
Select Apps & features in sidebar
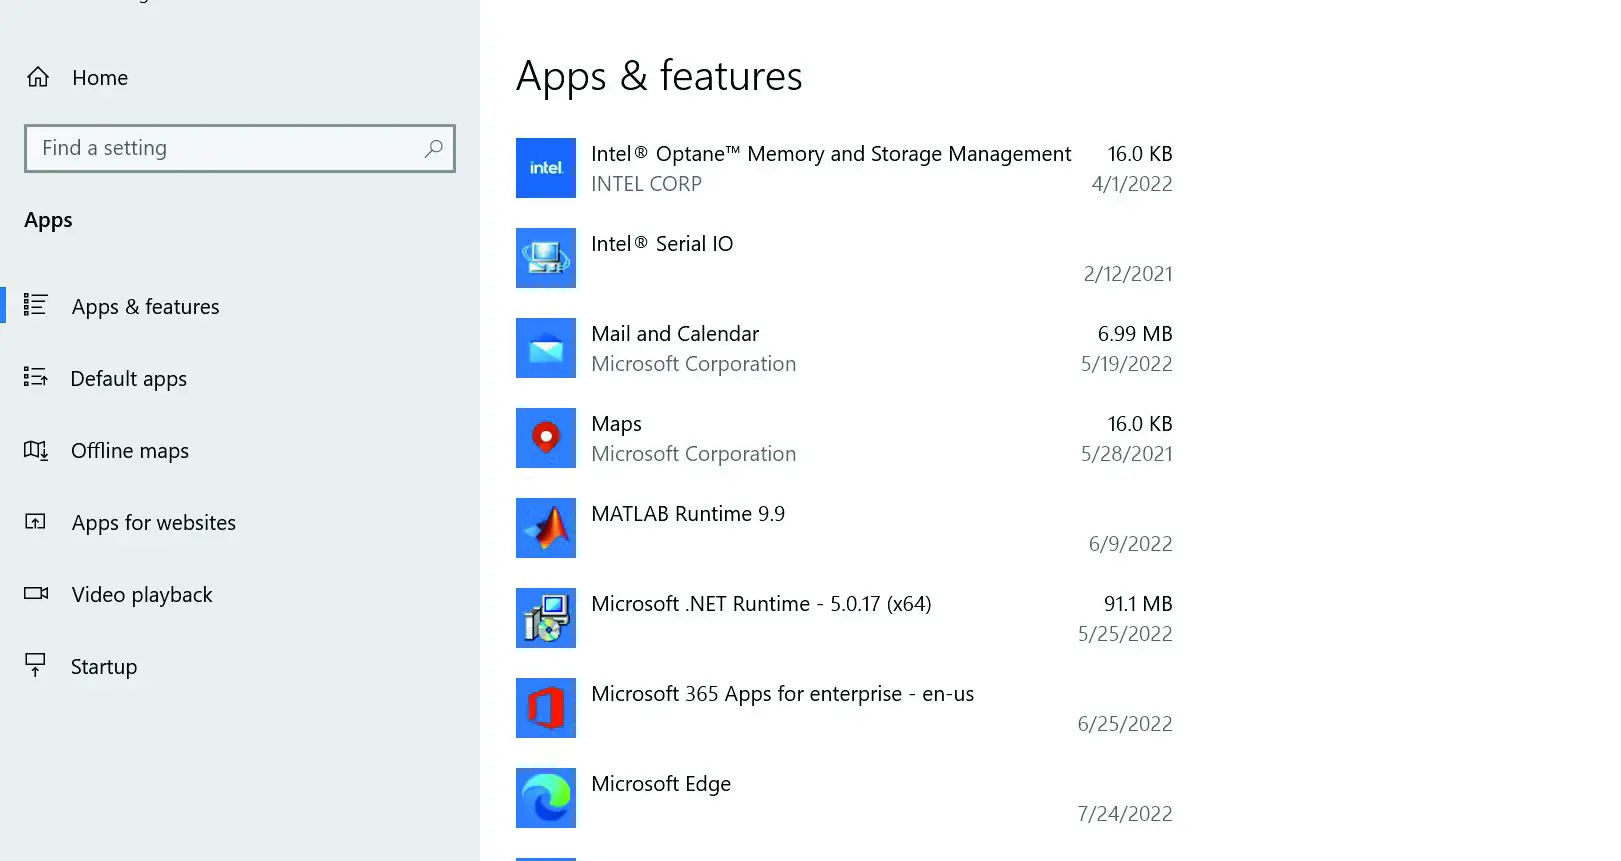coord(145,307)
